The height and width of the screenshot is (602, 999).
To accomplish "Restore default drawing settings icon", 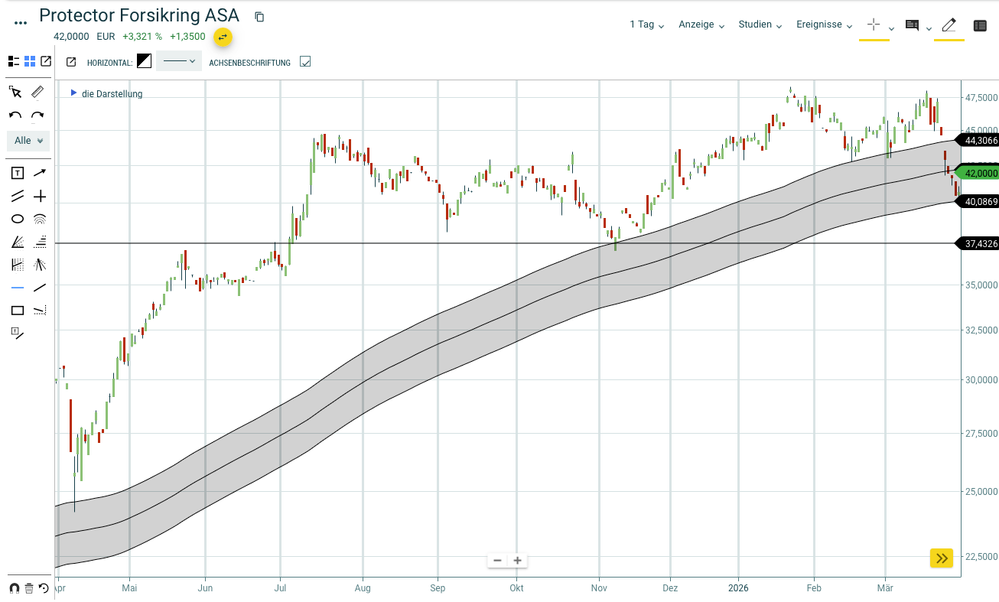I will (43, 588).
